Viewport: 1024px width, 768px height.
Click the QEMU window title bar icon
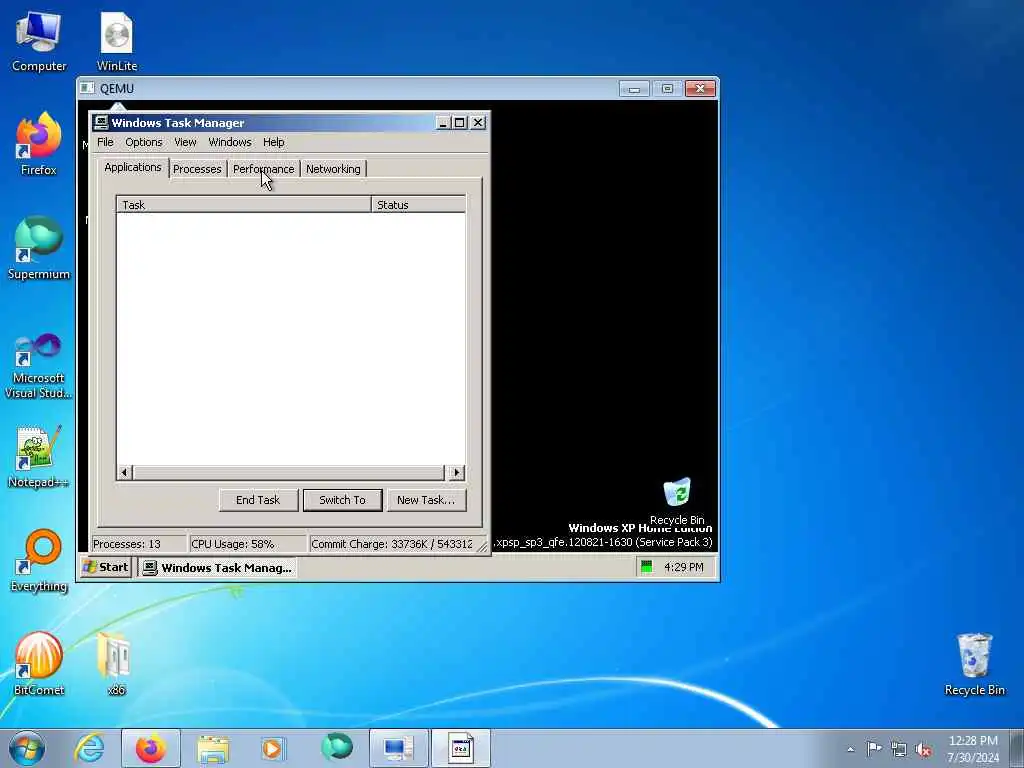pos(88,88)
